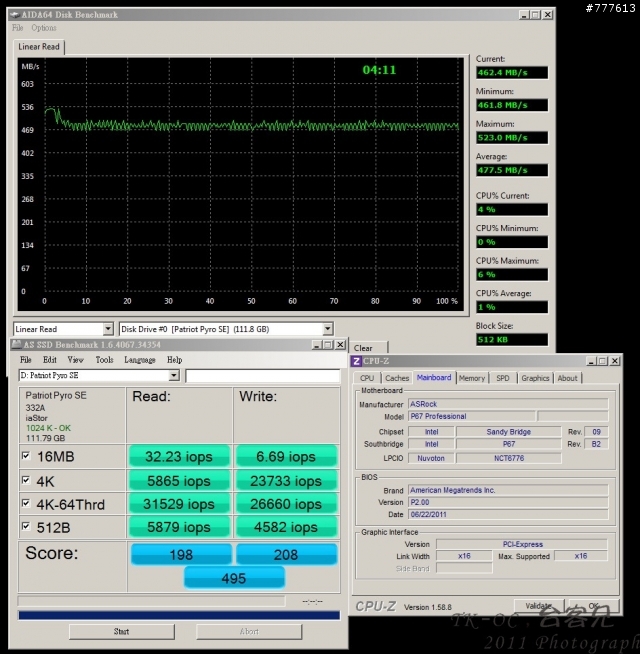Click the Abort button in AS SSD Benchmark
The width and height of the screenshot is (640, 655).
[249, 632]
